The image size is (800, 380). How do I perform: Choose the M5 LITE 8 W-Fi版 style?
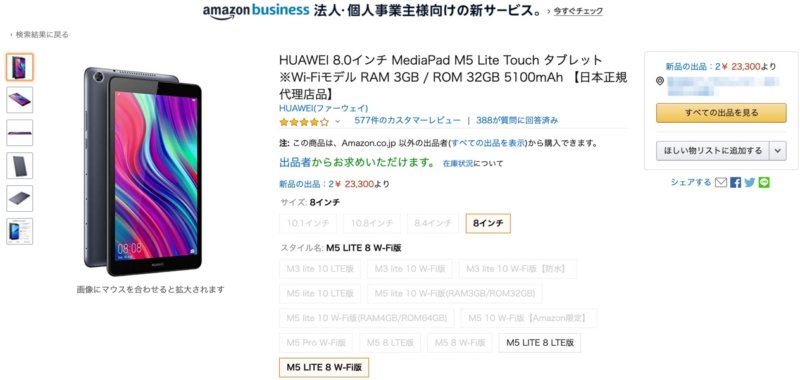324,367
